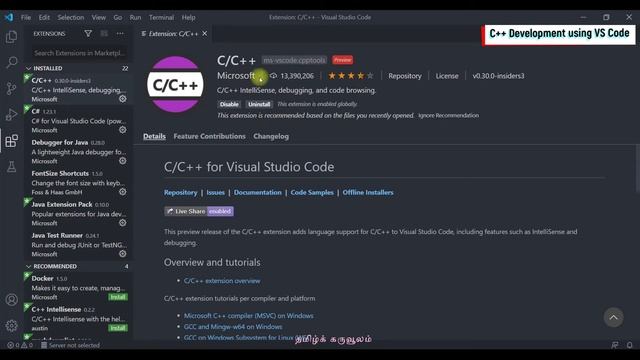This screenshot has width=640, height=360.
Task: Install the C++ Intellisense extension
Action: pos(118,328)
